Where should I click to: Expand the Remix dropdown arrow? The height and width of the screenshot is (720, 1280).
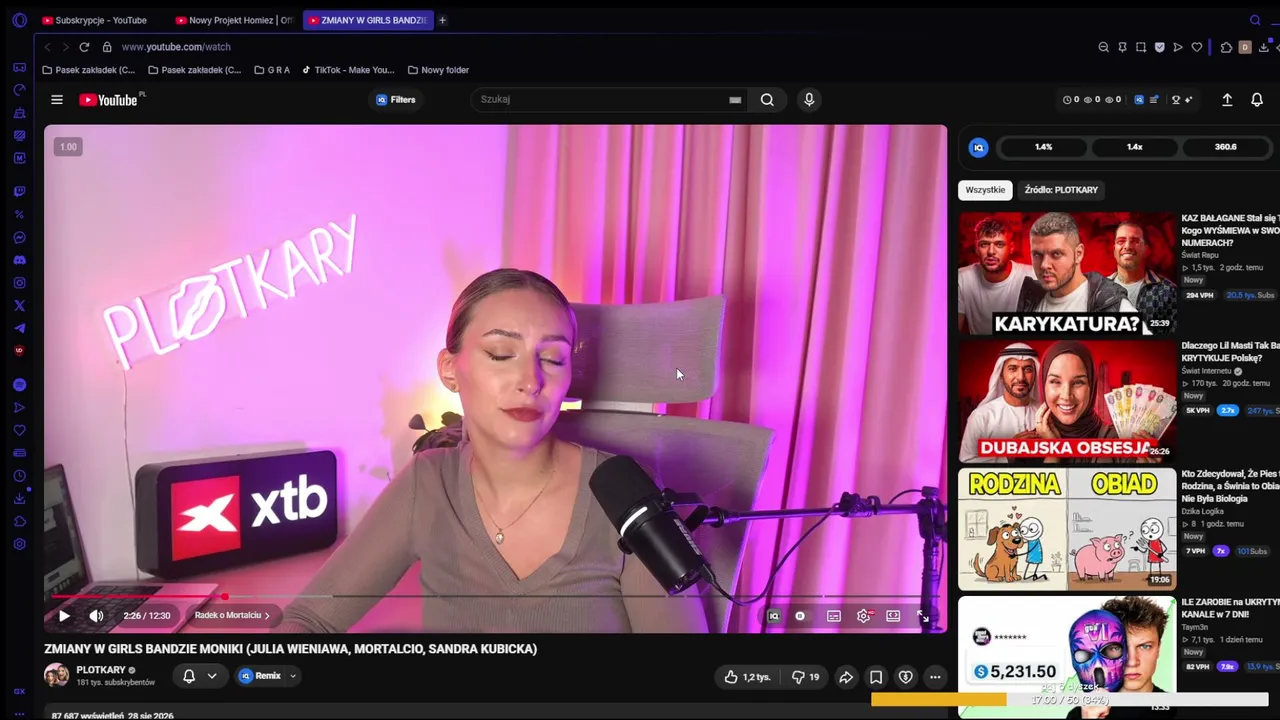point(293,676)
